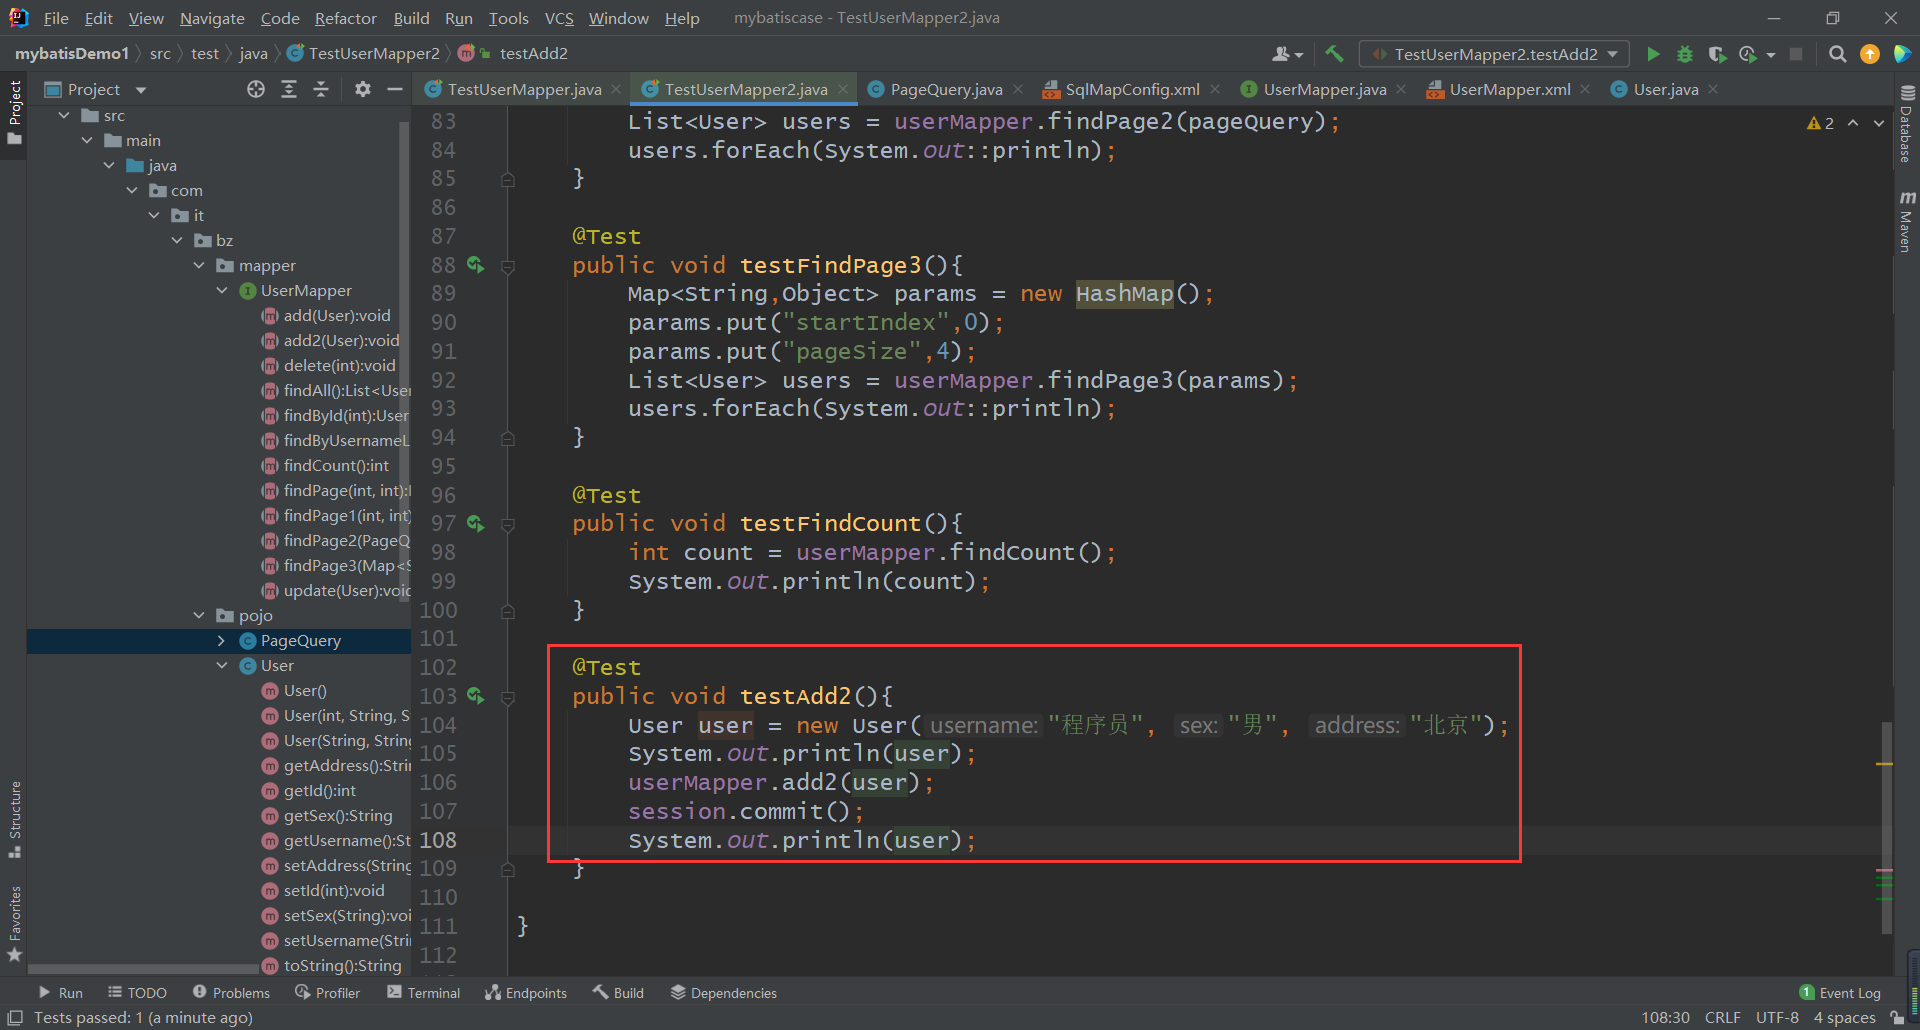The width and height of the screenshot is (1920, 1030).
Task: Select findCount():int method in tree
Action: (x=336, y=466)
